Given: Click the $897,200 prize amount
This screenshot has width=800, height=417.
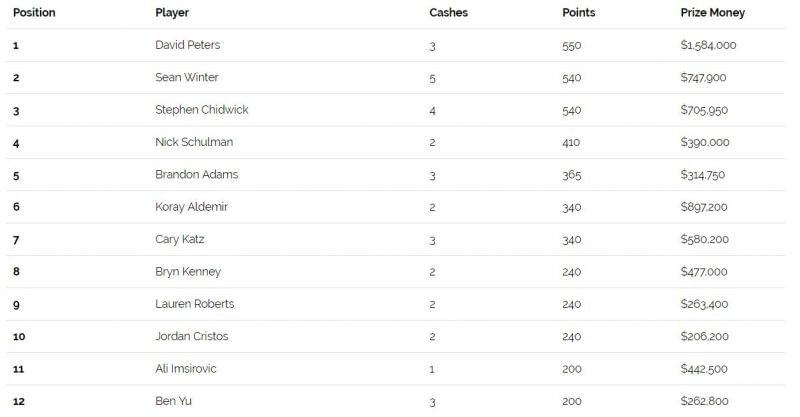Looking at the screenshot, I should (x=705, y=207).
